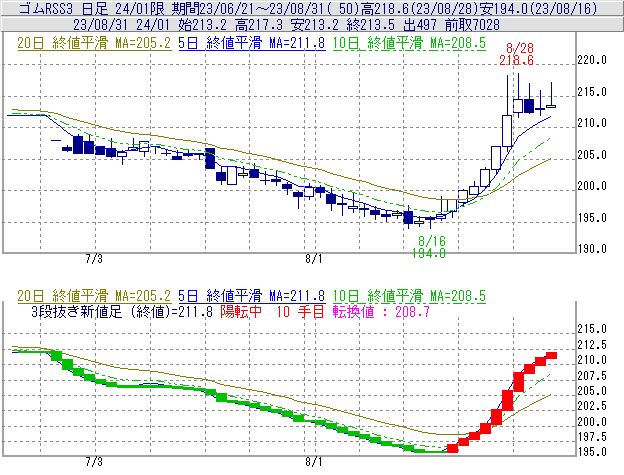Image resolution: width=624 pixels, height=475 pixels.
Task: Click the magenta 転換値 : 208.7 text
Action: pos(381,311)
